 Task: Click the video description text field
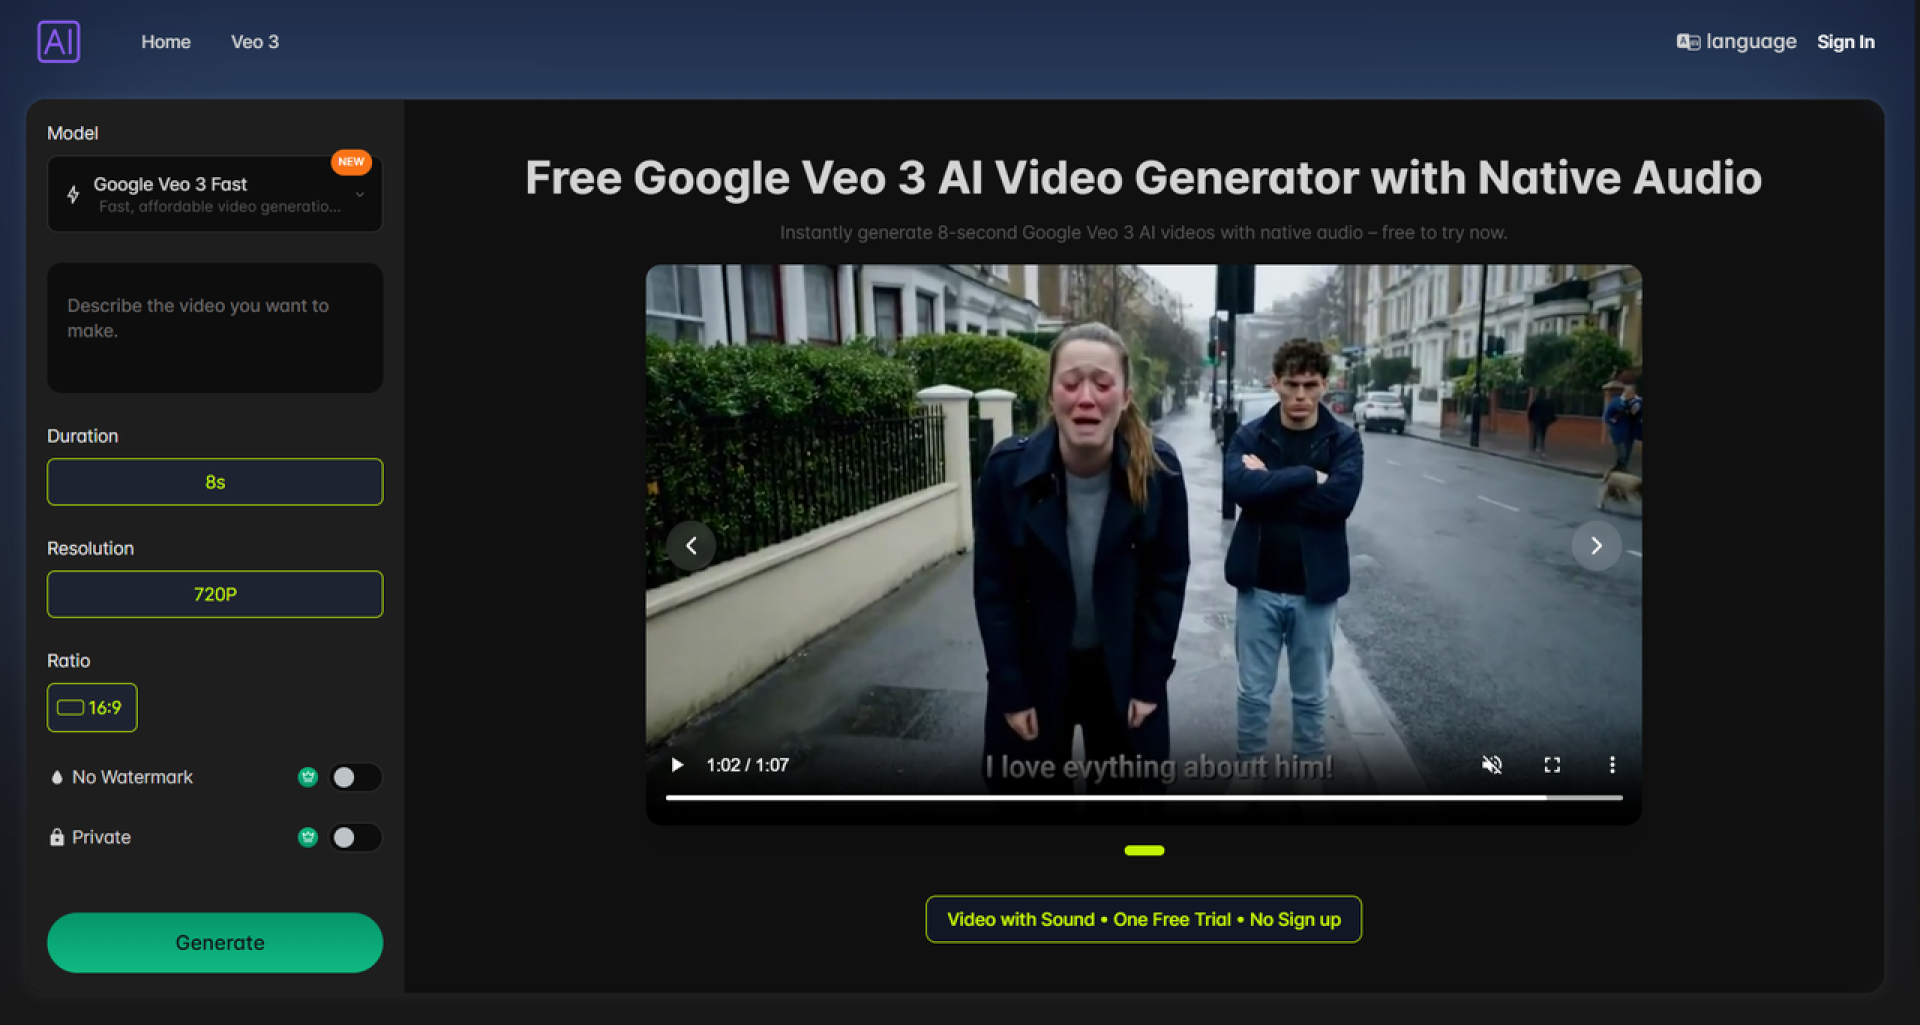point(215,328)
